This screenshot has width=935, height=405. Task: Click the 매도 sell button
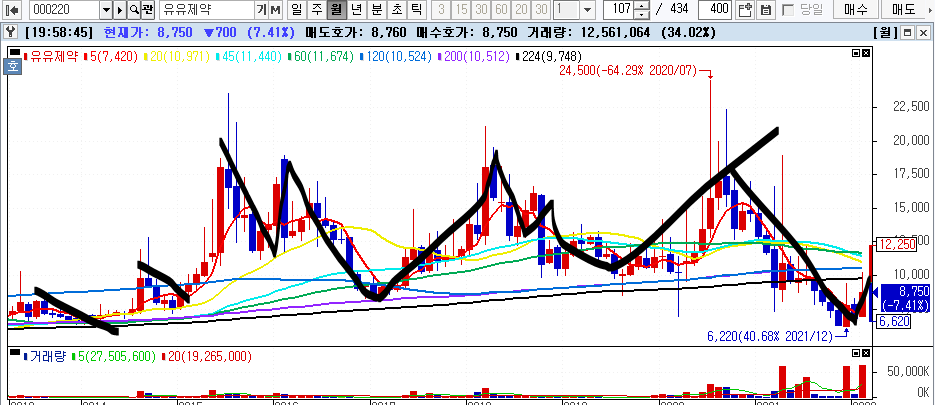click(905, 10)
